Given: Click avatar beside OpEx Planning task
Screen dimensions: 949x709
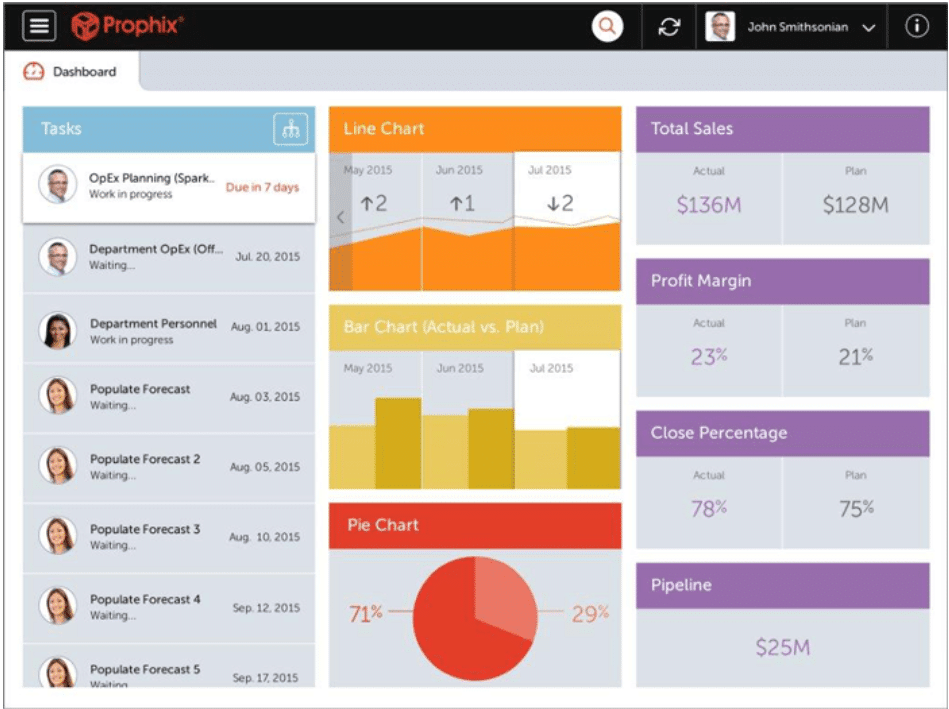Looking at the screenshot, I should 57,184.
